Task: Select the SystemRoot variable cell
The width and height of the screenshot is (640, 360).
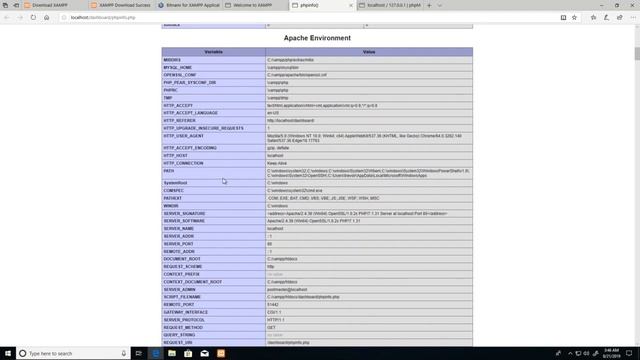Action: coord(213,183)
